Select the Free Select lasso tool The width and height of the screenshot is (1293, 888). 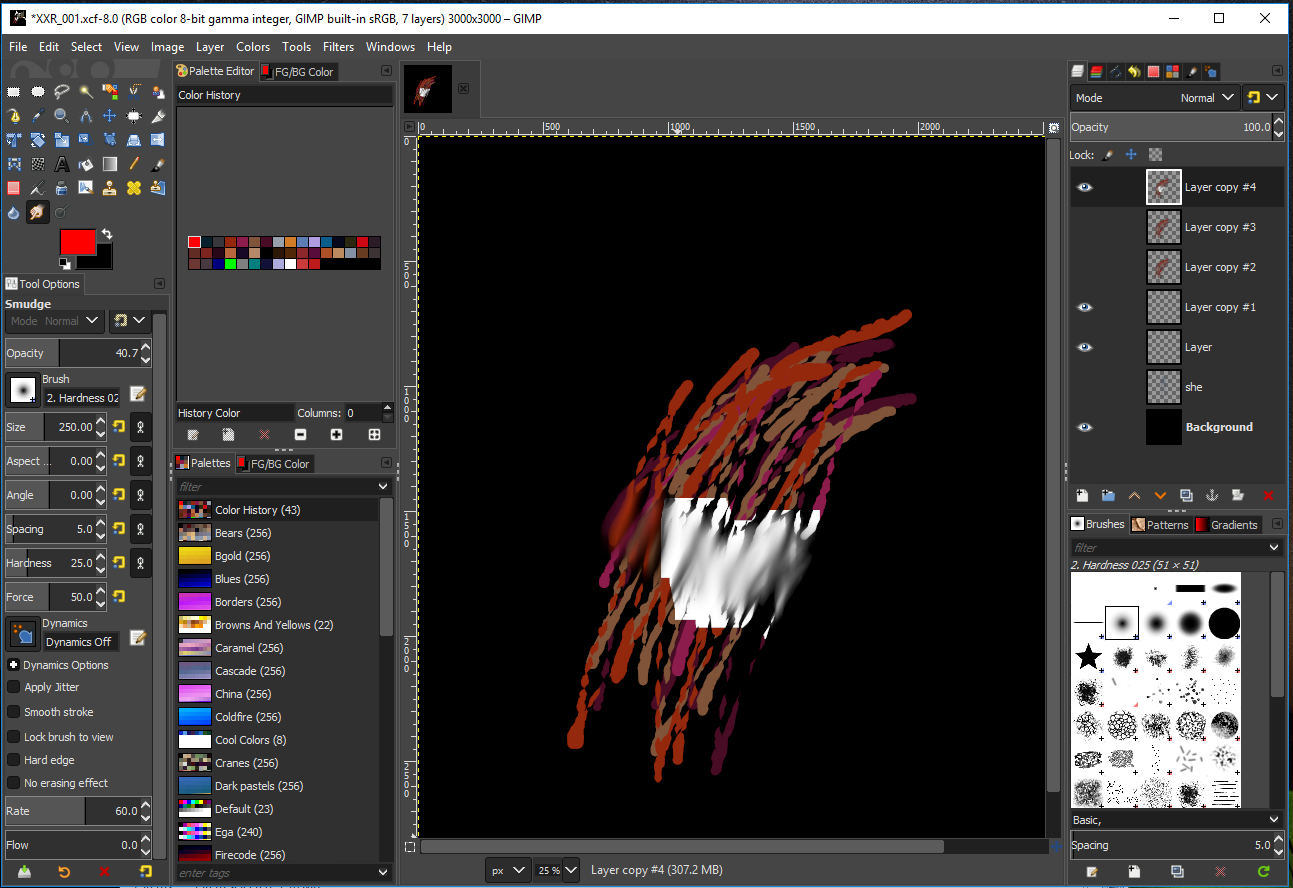pos(62,92)
